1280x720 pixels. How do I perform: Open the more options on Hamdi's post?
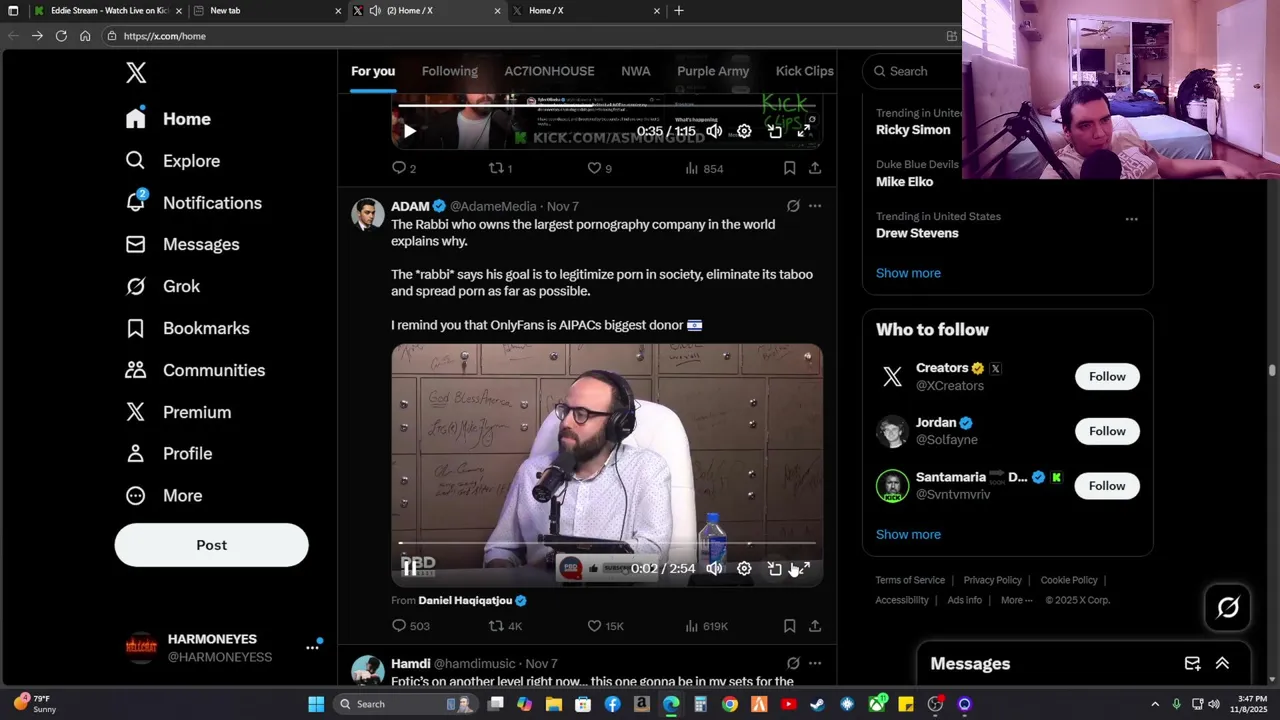[815, 663]
